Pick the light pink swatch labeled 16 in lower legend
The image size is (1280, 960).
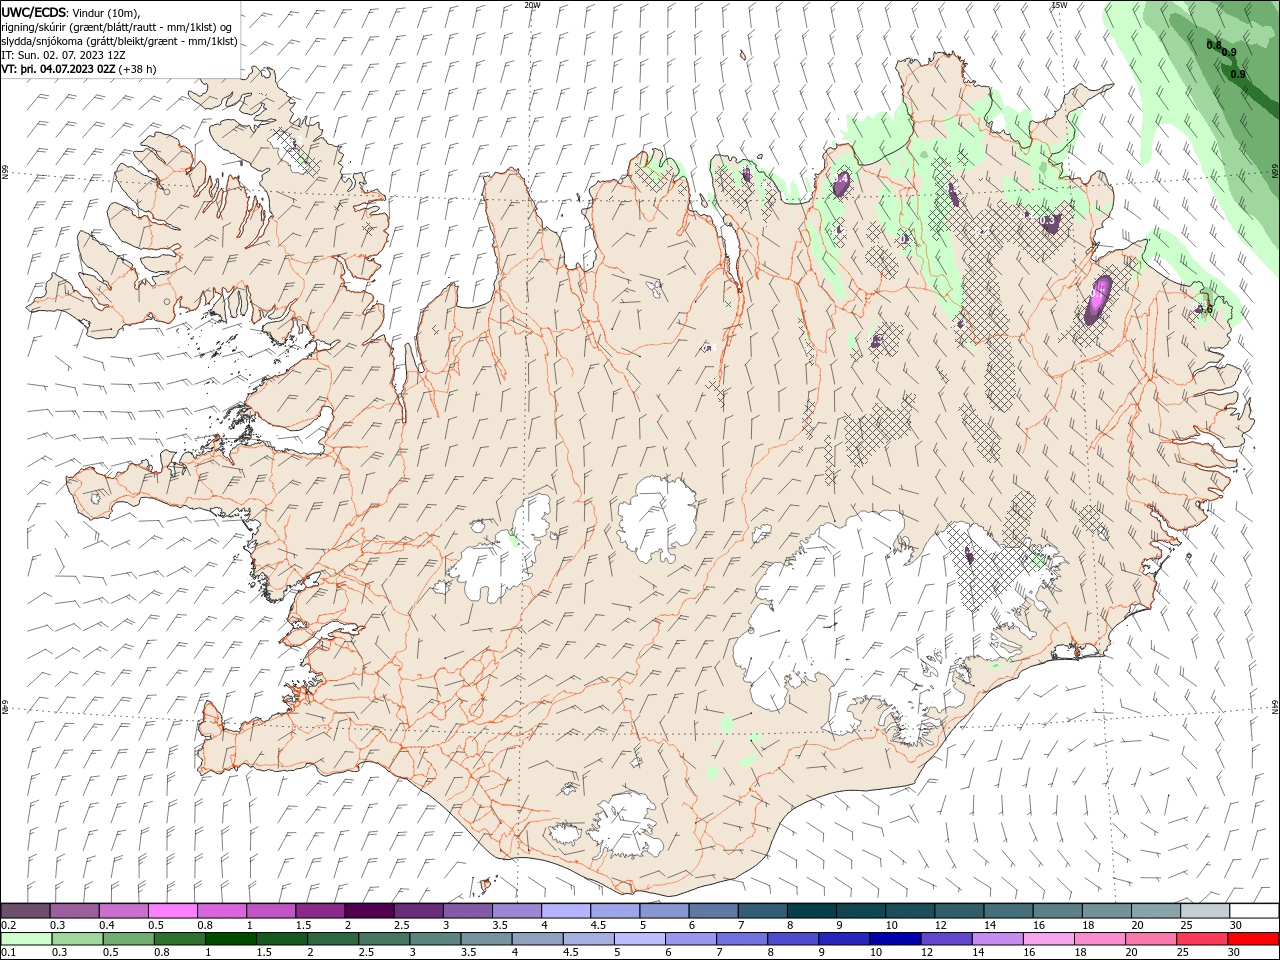tap(1047, 939)
